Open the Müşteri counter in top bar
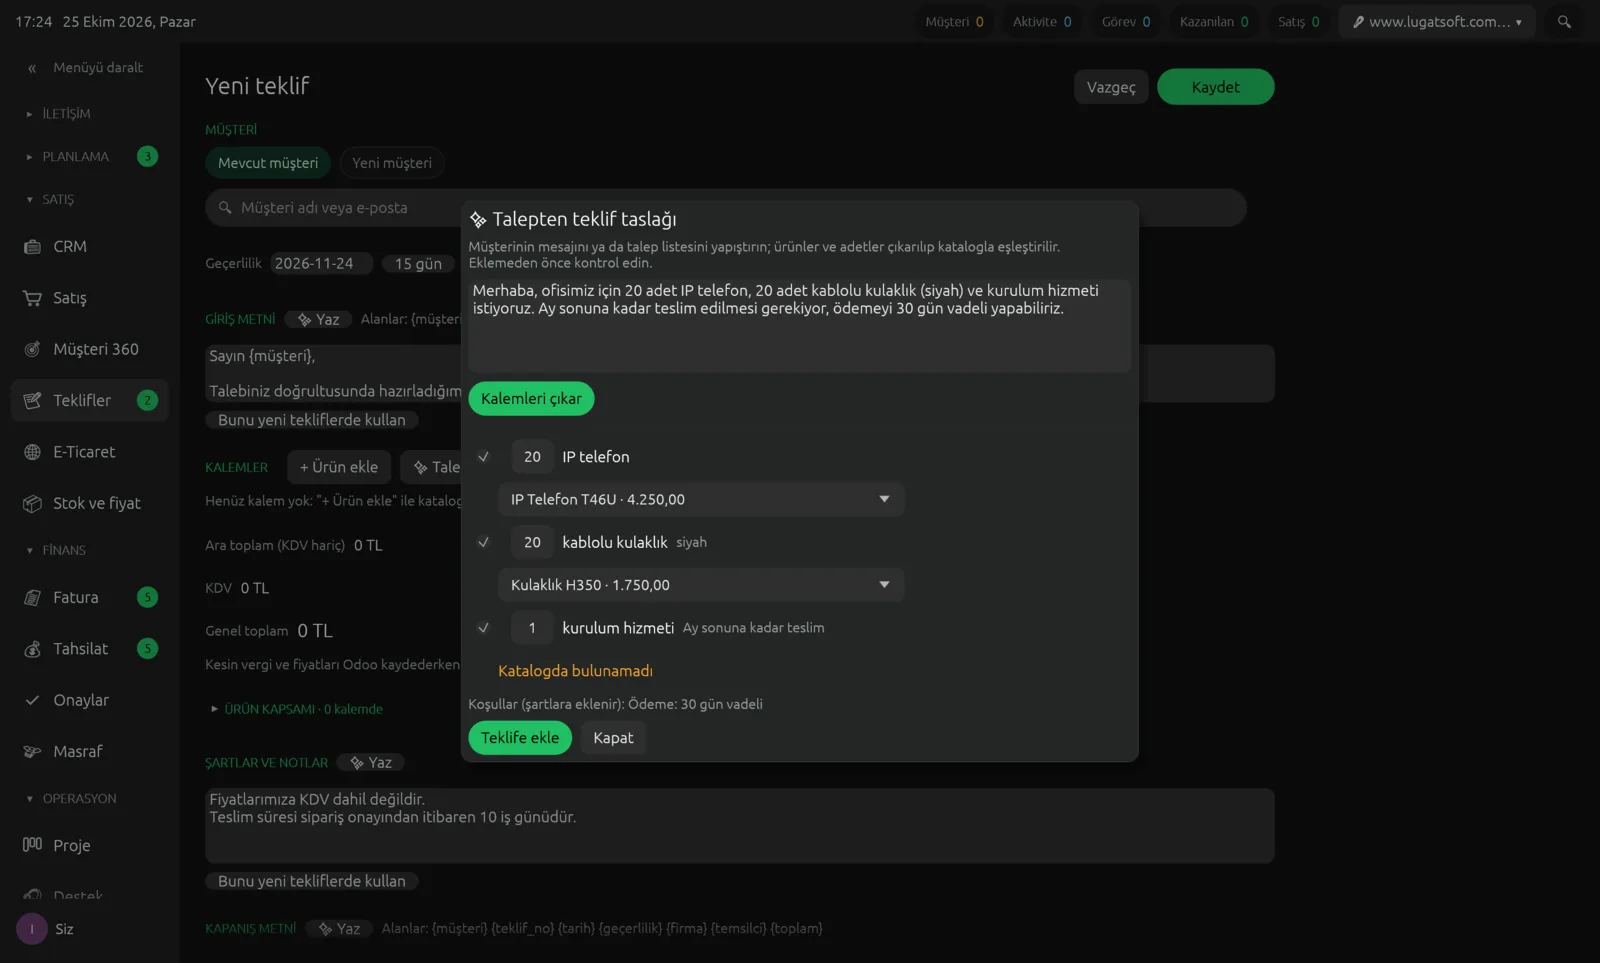Screen dimensions: 1600x963 pyautogui.click(x=954, y=21)
